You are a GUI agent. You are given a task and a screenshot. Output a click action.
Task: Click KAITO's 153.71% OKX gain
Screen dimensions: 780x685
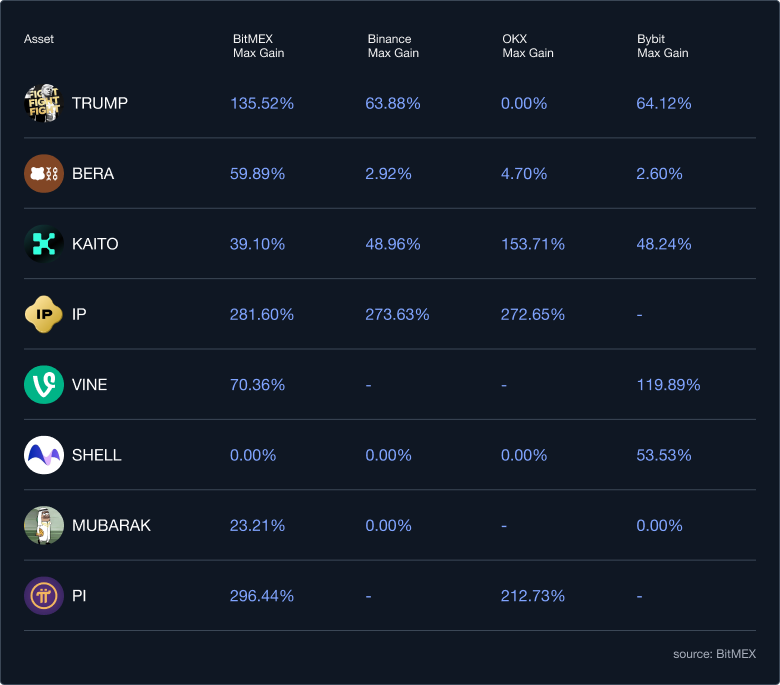click(x=533, y=244)
